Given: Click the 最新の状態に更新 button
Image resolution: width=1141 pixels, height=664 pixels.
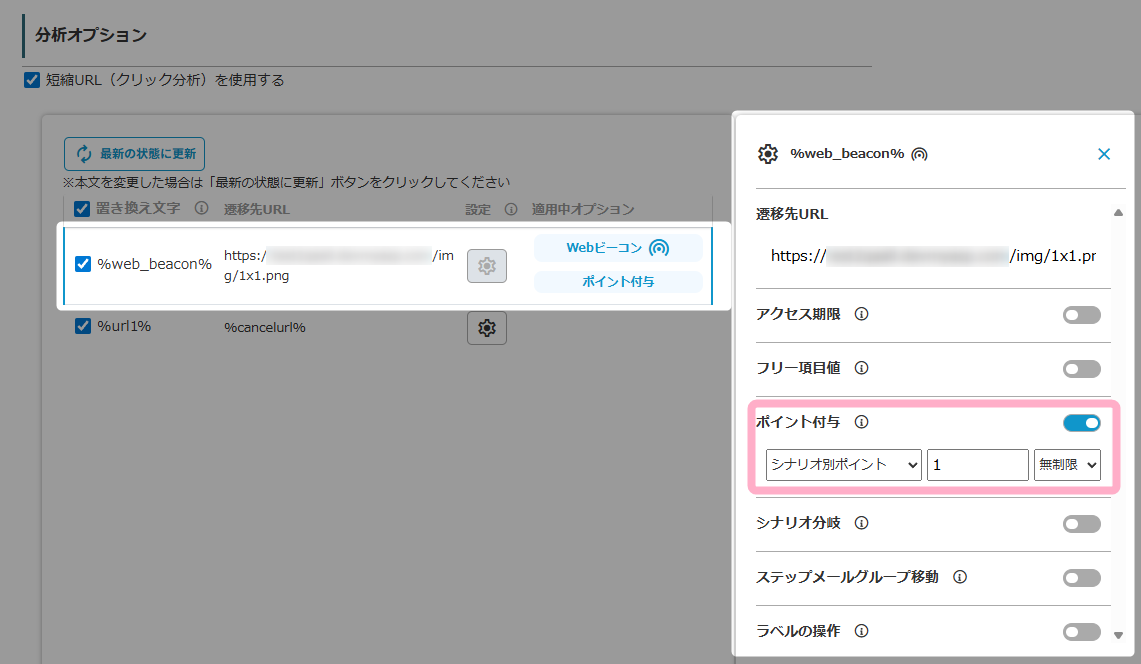Looking at the screenshot, I should pos(134,154).
